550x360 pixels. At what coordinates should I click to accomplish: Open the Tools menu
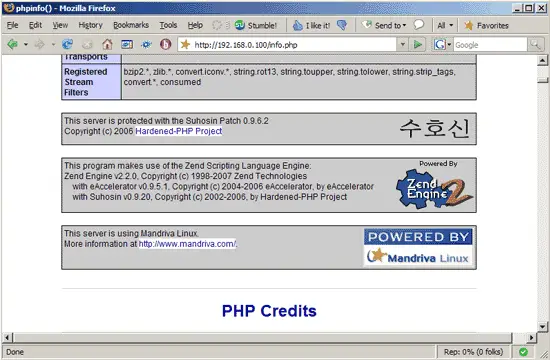pyautogui.click(x=168, y=25)
